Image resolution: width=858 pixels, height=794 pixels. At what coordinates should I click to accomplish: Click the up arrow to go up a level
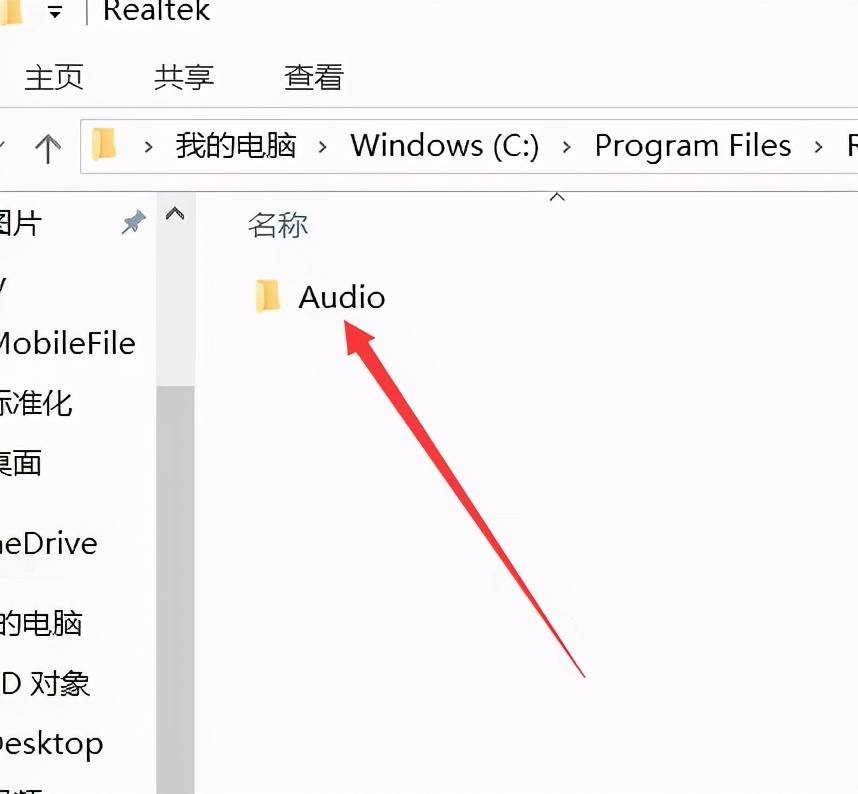[x=48, y=146]
